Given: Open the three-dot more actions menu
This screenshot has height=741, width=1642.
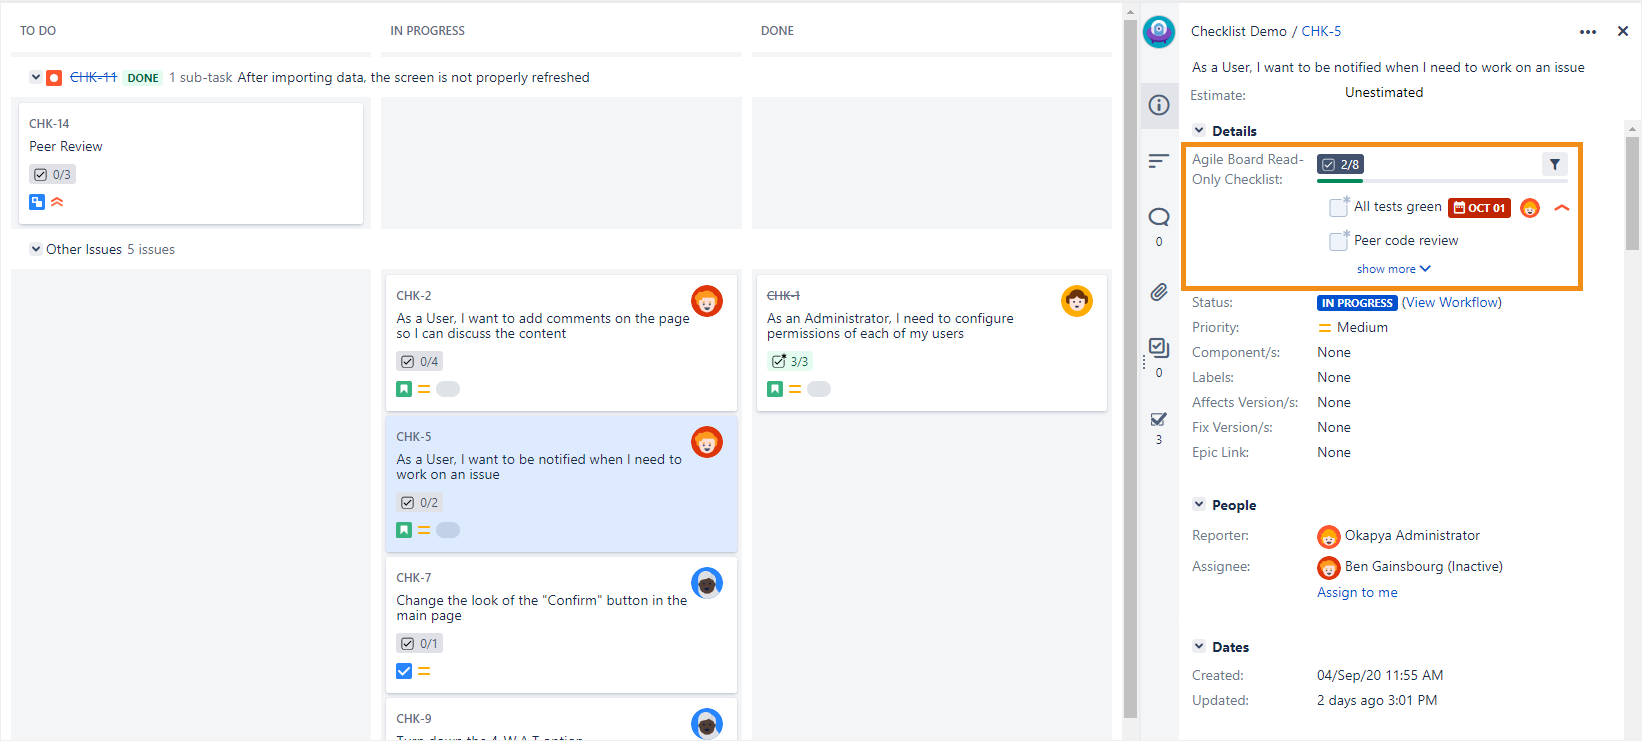Looking at the screenshot, I should 1587,32.
